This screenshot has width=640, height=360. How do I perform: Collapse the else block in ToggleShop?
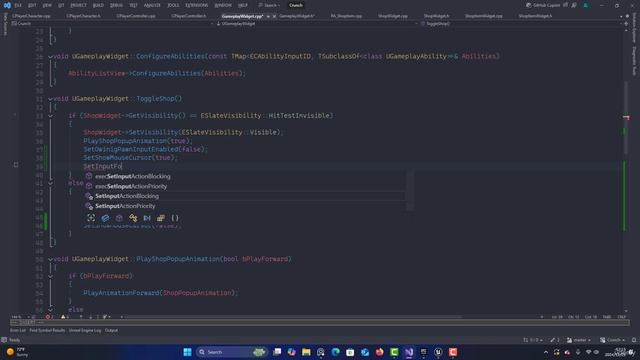50,183
